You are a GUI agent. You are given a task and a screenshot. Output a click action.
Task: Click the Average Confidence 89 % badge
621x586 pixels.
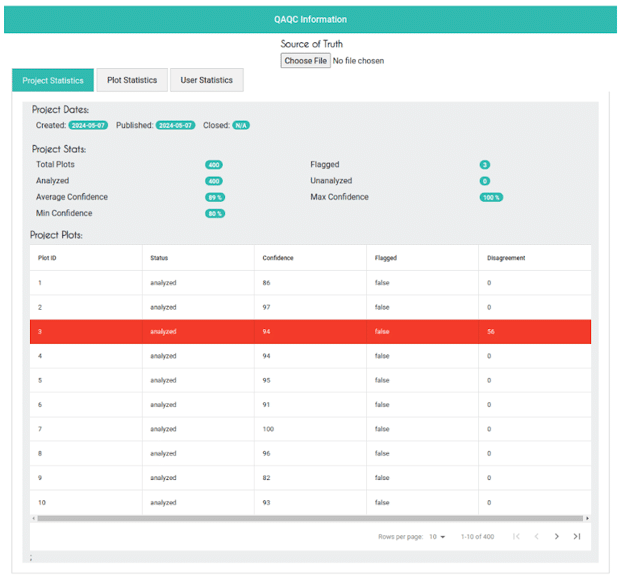(215, 197)
